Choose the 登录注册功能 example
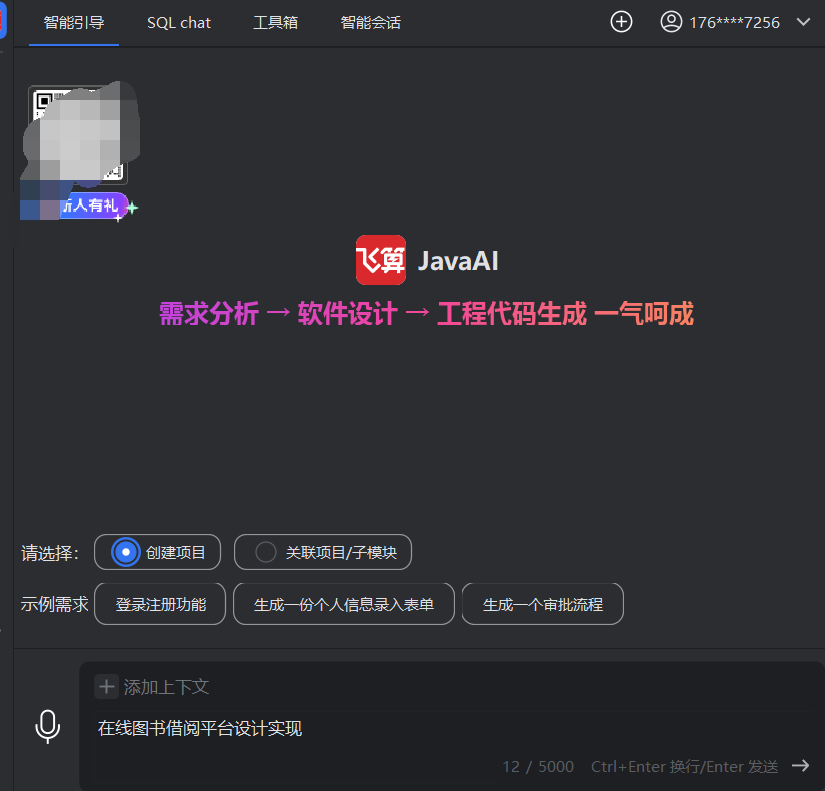 160,604
